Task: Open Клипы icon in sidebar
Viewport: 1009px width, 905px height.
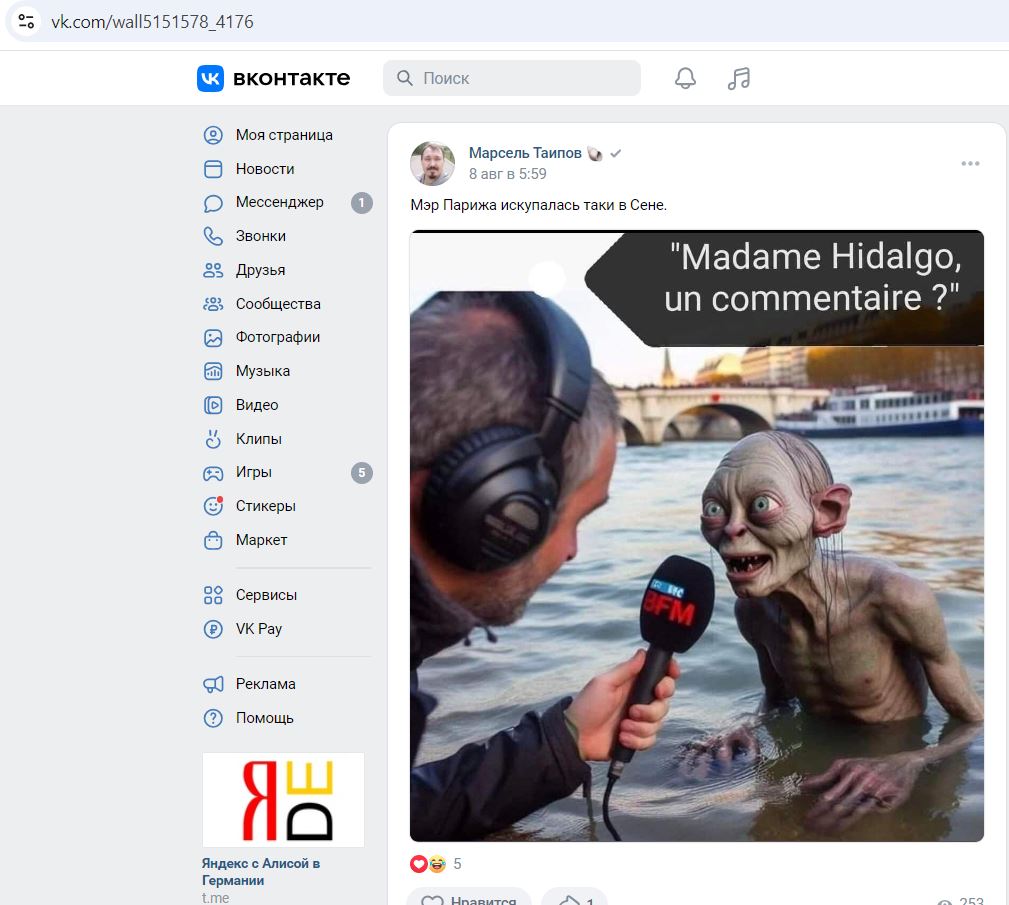Action: pyautogui.click(x=213, y=439)
